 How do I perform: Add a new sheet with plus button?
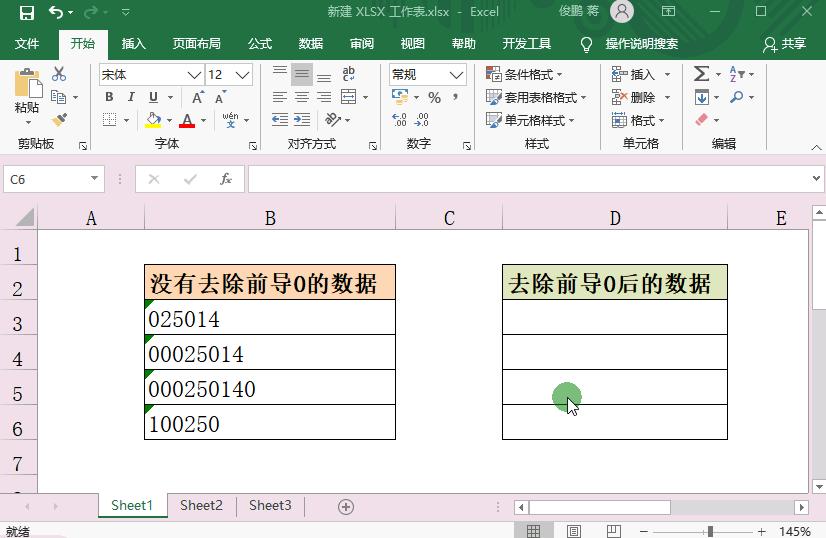point(346,507)
